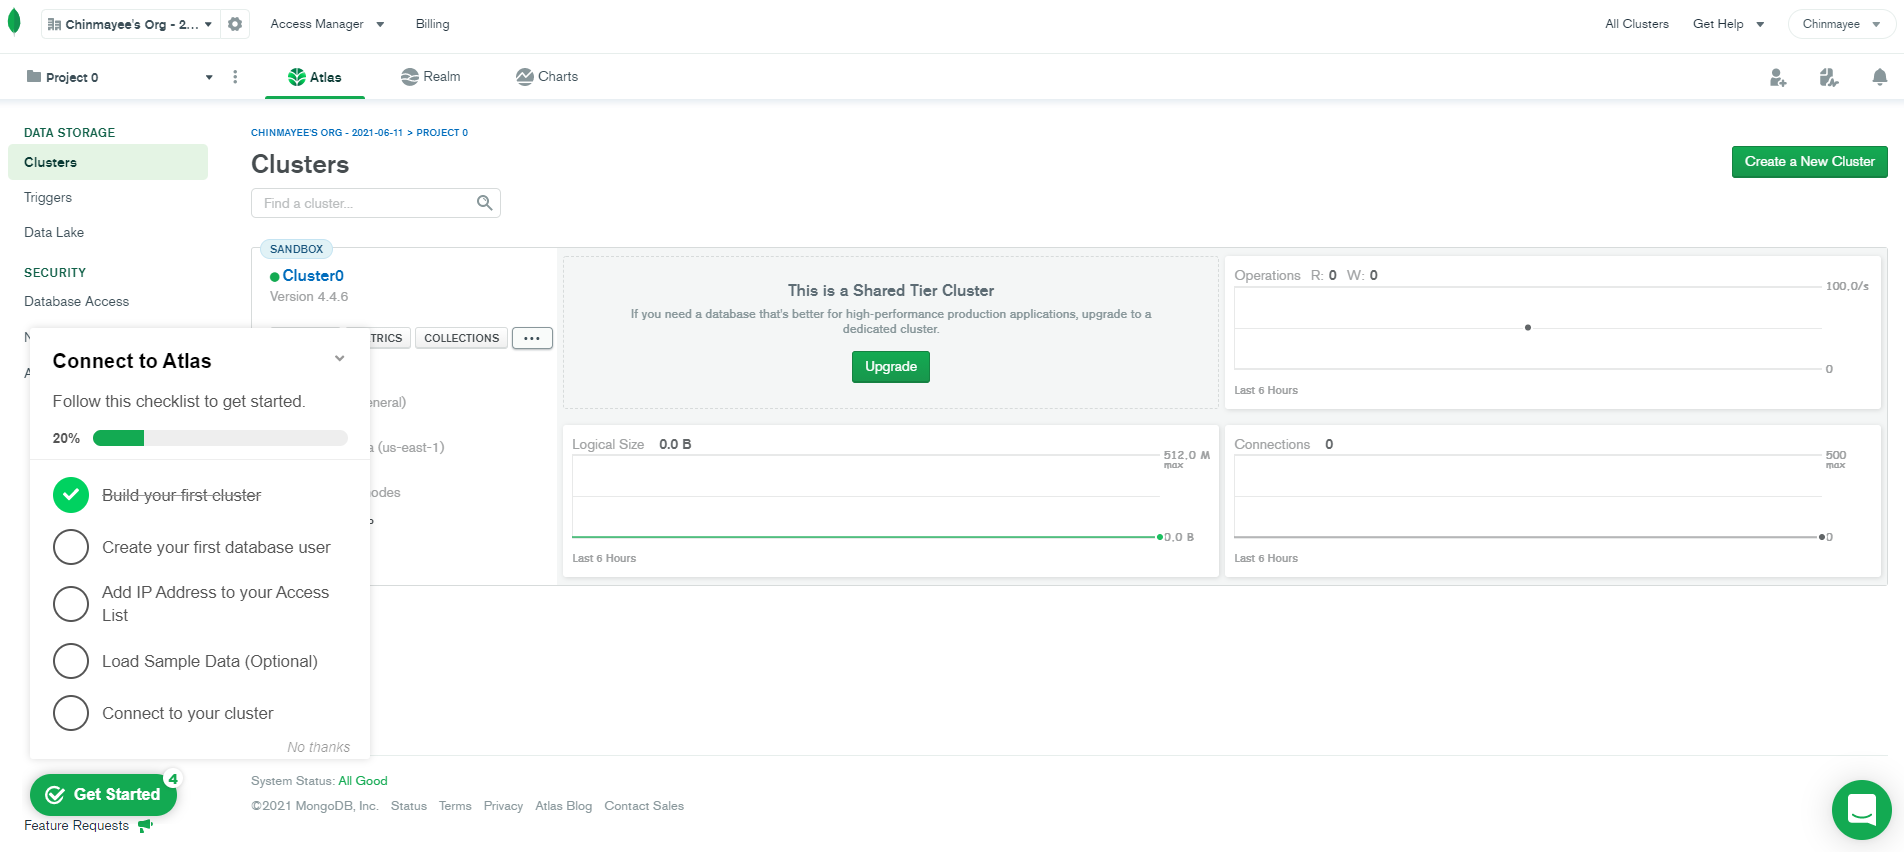
Task: Open the Terms footer link
Action: [x=455, y=806]
